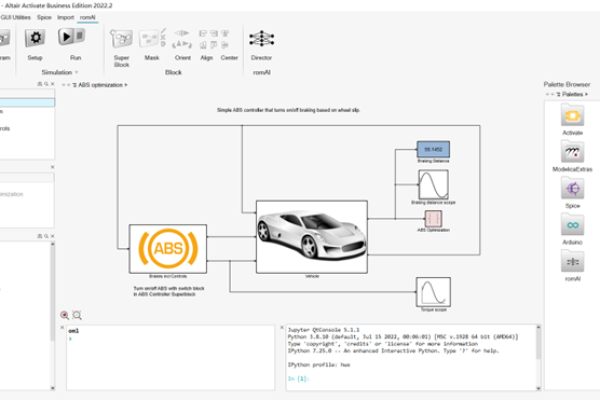Viewport: 600px width, 400px height.
Task: Open the Activate palette folder
Action: (x=572, y=116)
